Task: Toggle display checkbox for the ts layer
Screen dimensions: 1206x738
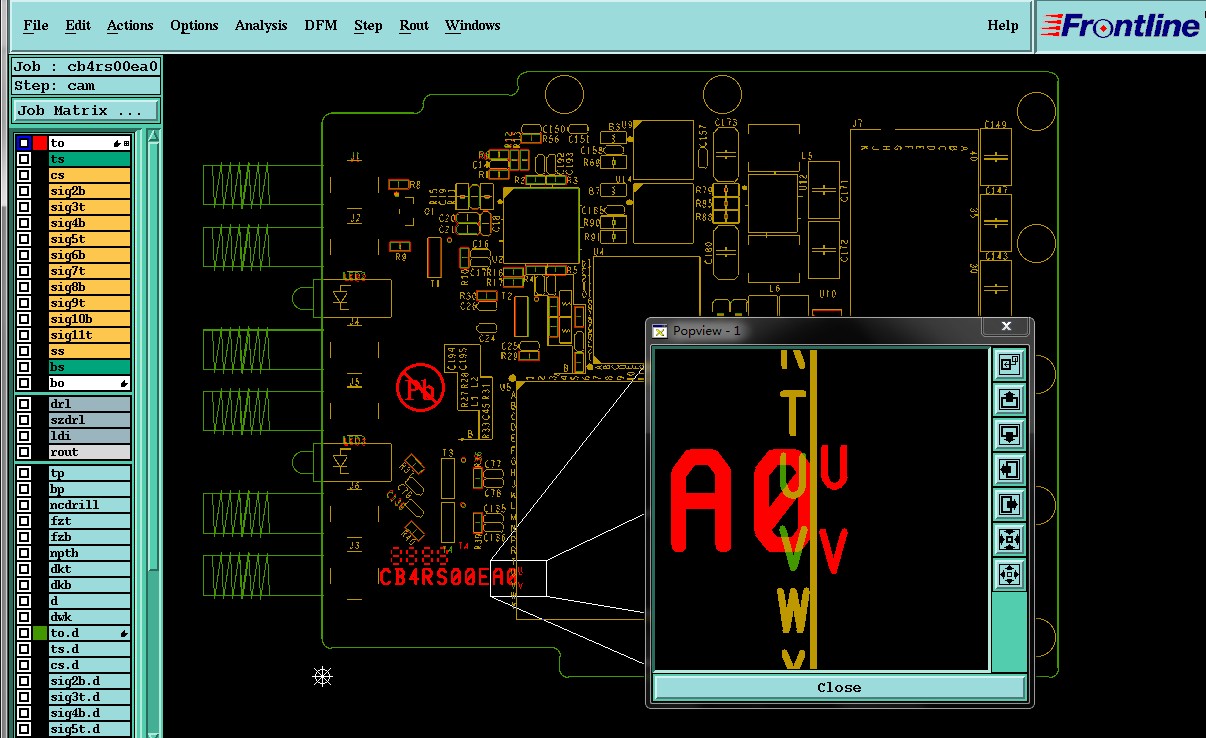Action: click(x=24, y=159)
